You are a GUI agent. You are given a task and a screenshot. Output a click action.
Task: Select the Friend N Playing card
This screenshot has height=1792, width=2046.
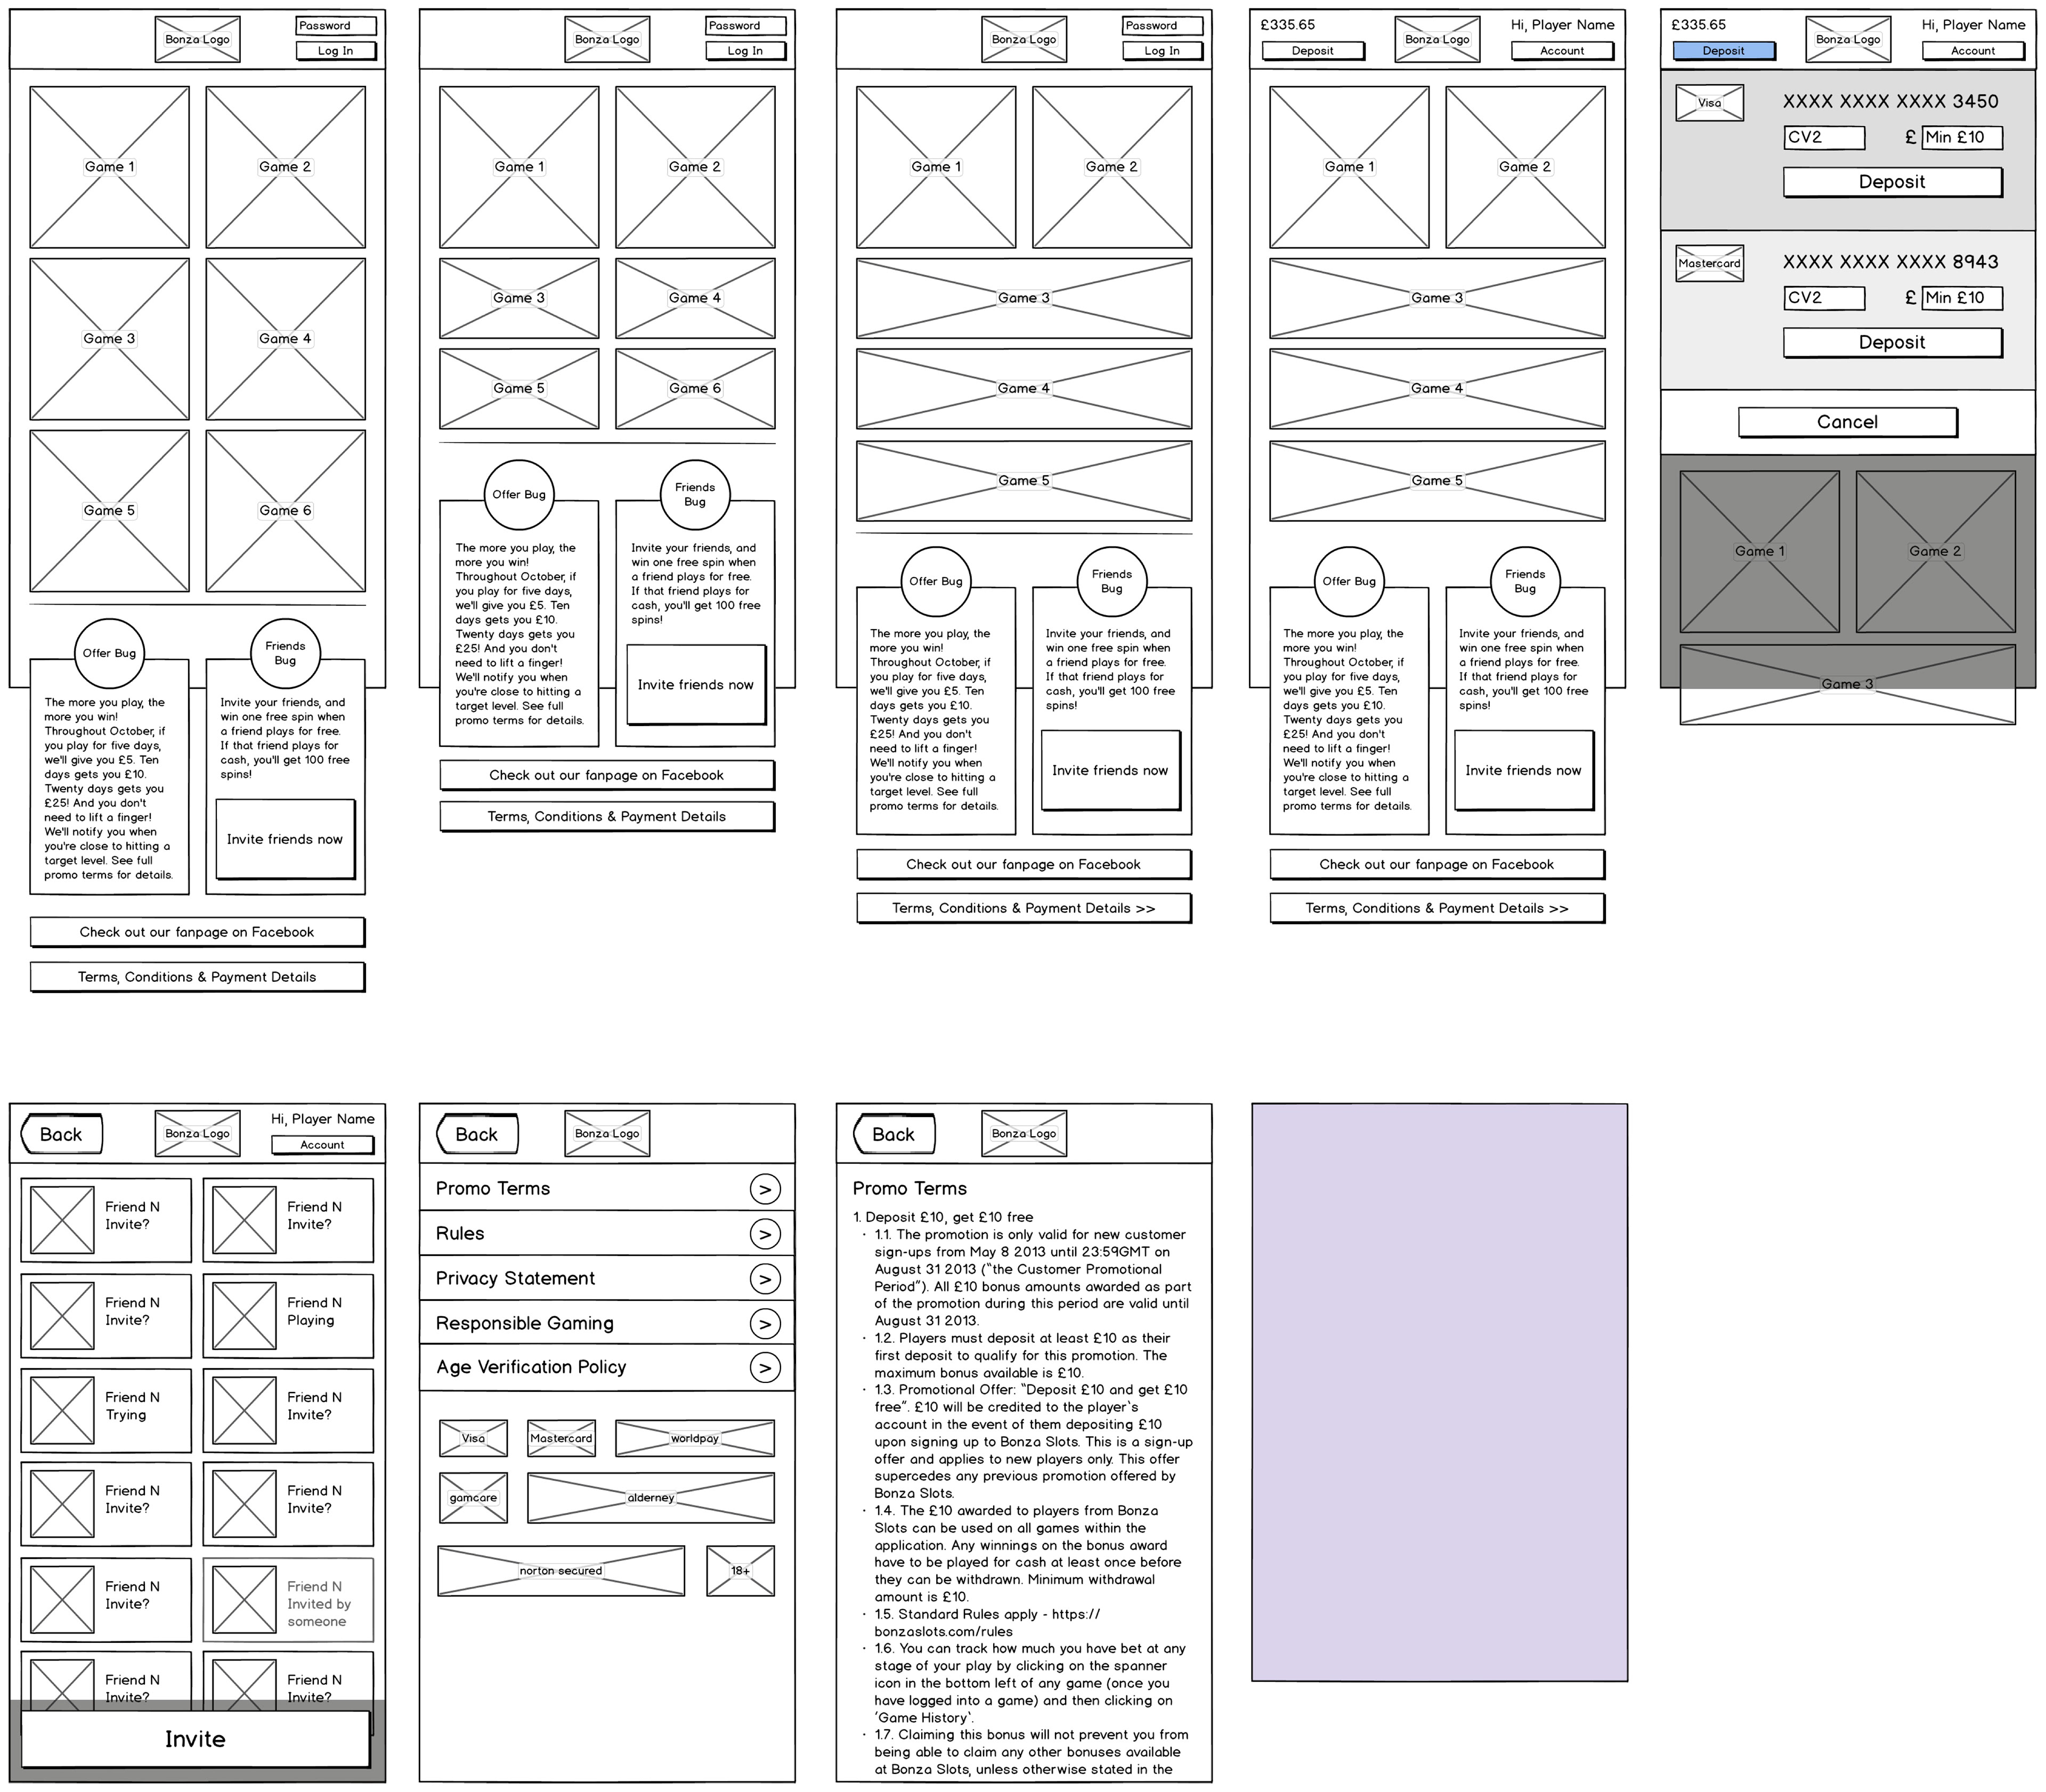click(x=288, y=1316)
